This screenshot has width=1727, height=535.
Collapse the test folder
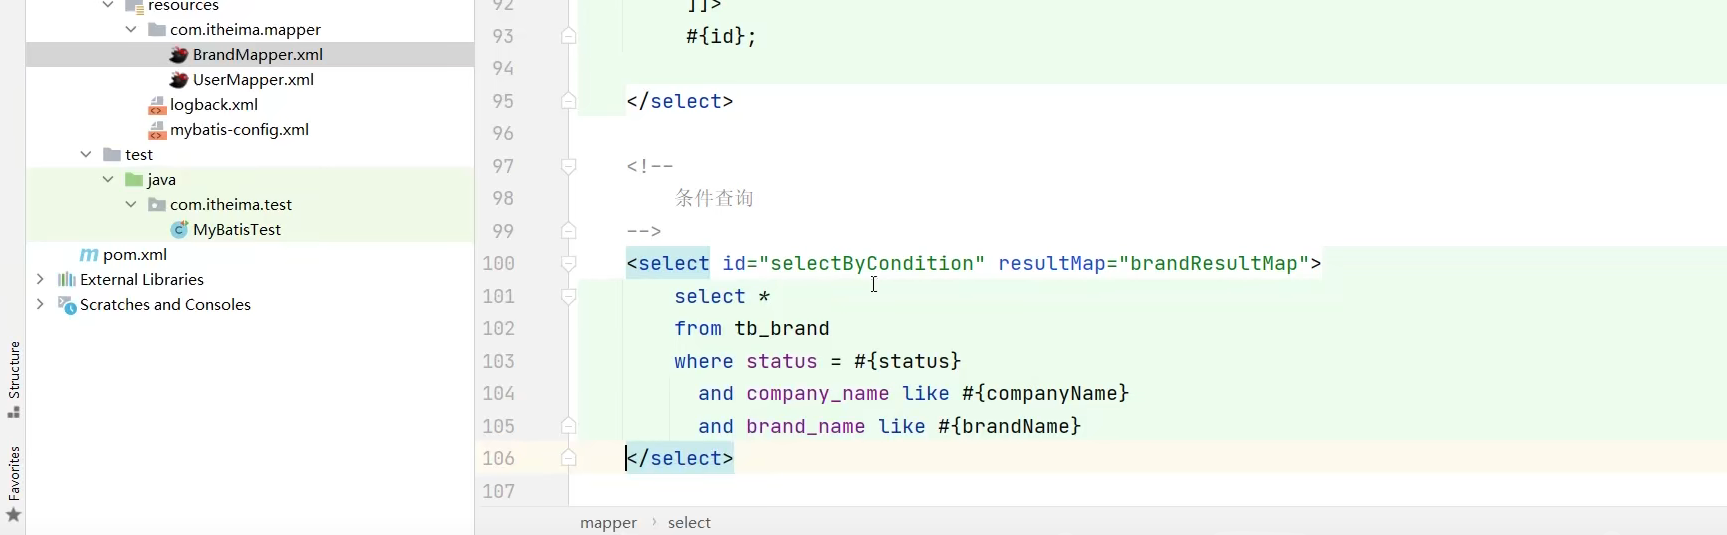86,154
